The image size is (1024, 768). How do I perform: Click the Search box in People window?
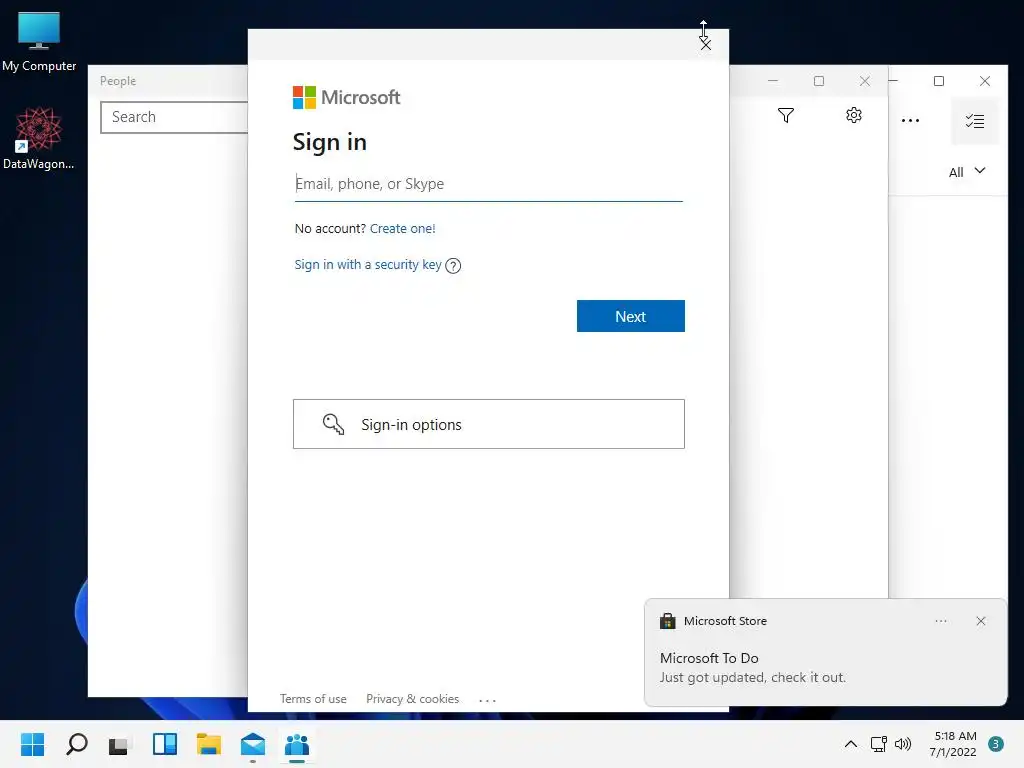click(x=174, y=117)
